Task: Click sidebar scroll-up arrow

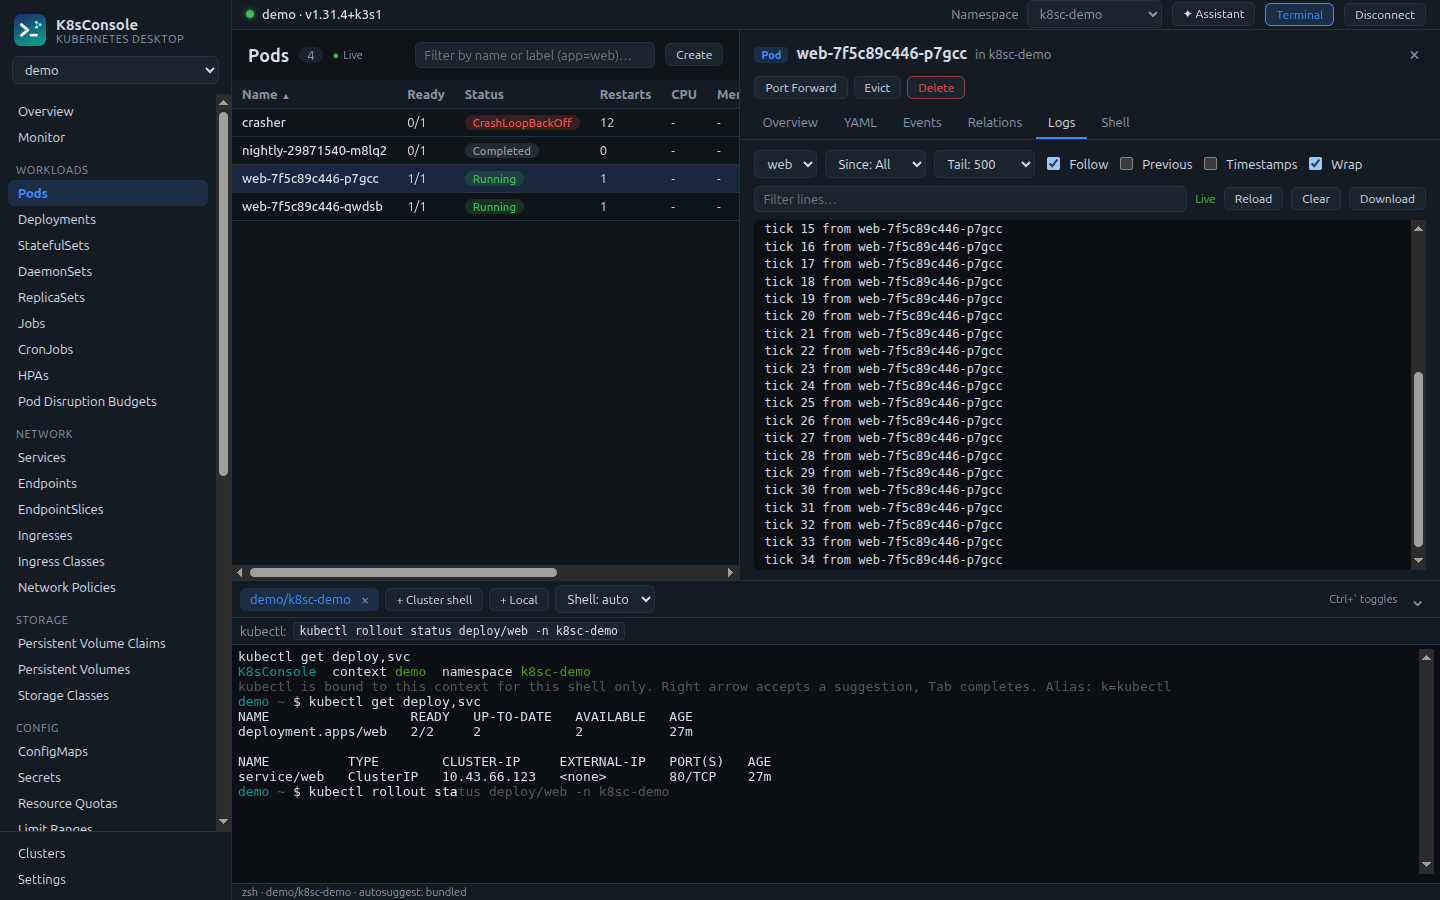Action: (223, 102)
